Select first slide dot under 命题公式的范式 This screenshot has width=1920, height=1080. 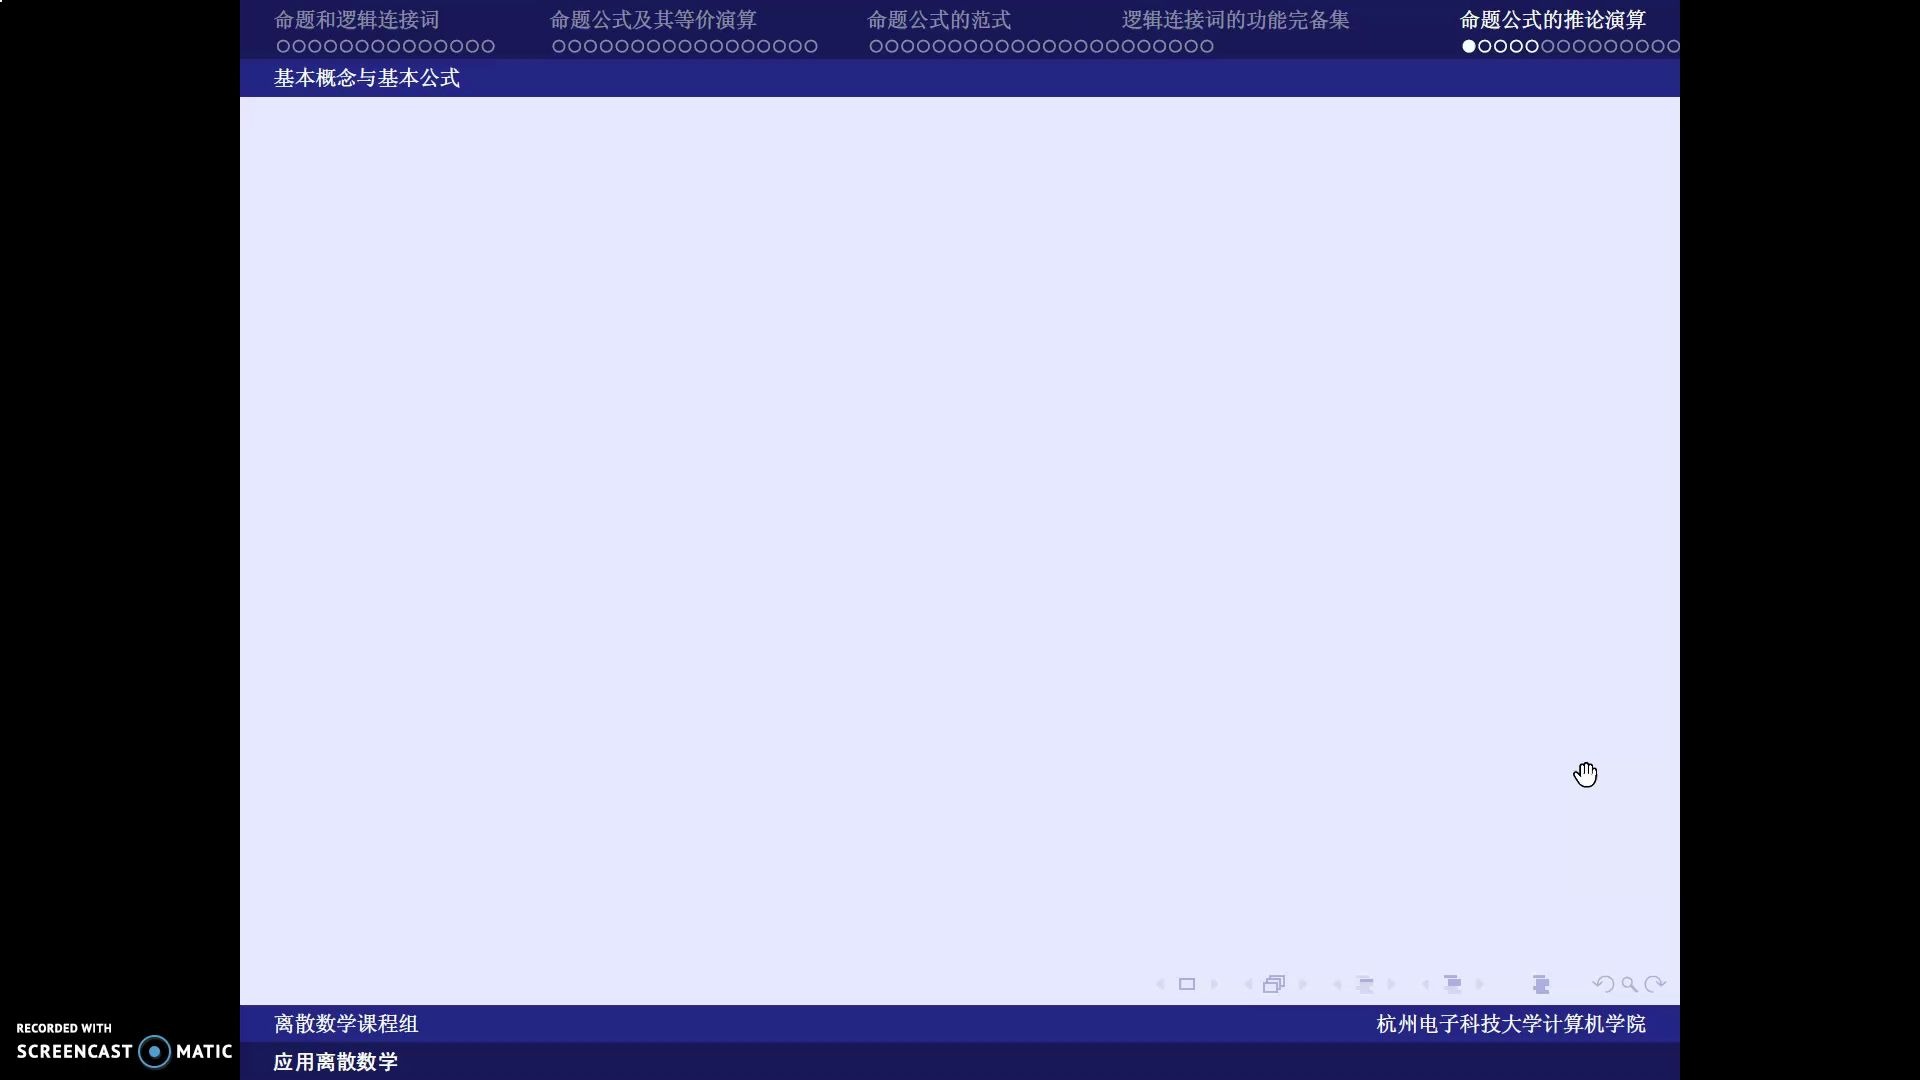(876, 46)
